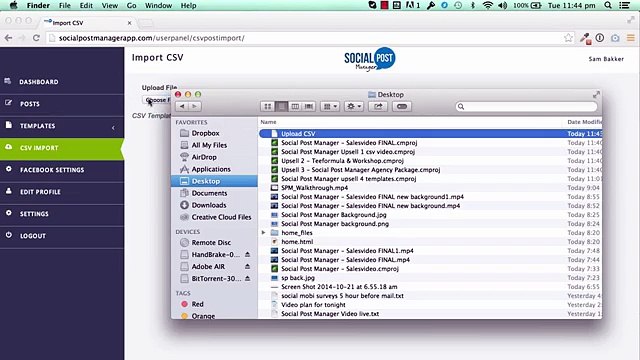Reload the browser page
Image resolution: width=640 pixels, height=360 pixels.
tap(36, 38)
